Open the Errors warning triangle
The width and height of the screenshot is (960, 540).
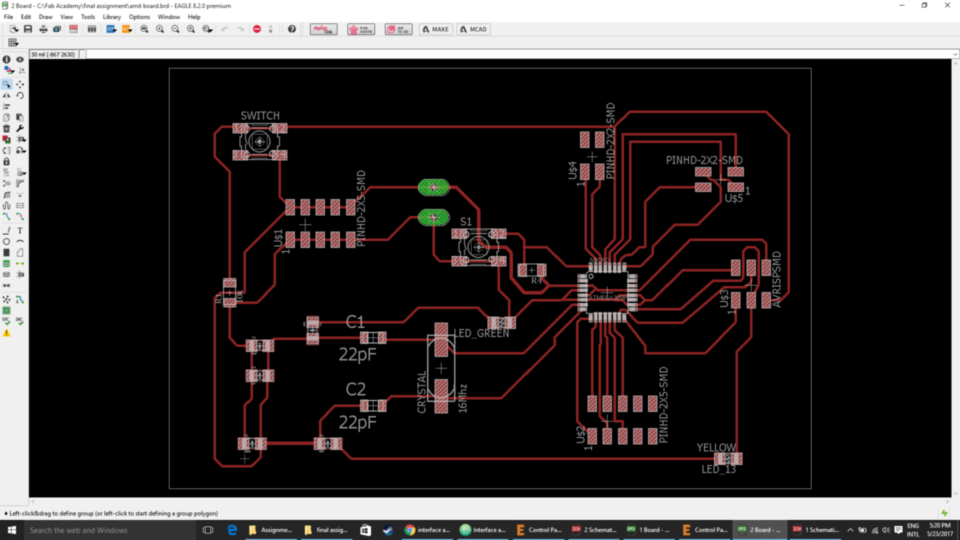[7, 334]
